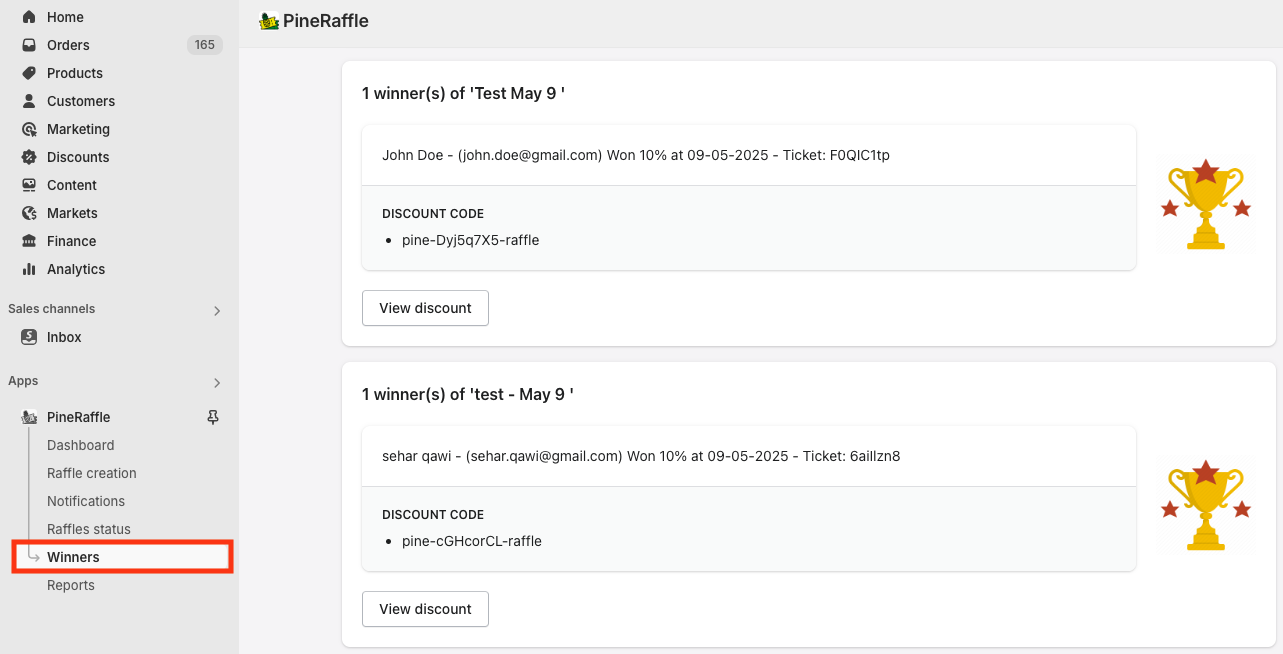The image size is (1283, 654).
Task: Expand the Apps section chevron
Action: pyautogui.click(x=217, y=383)
